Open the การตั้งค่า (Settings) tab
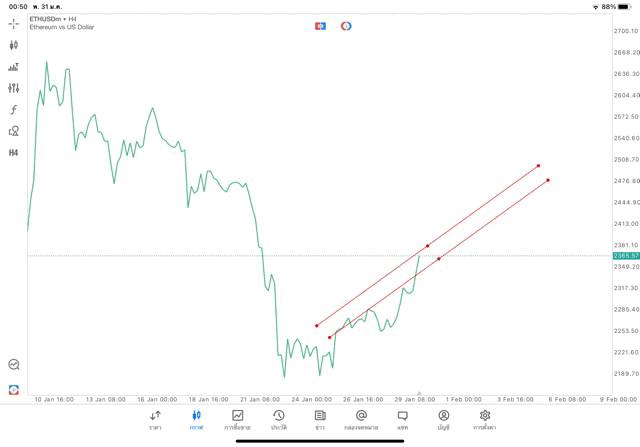The height and width of the screenshot is (447, 640). pyautogui.click(x=485, y=420)
